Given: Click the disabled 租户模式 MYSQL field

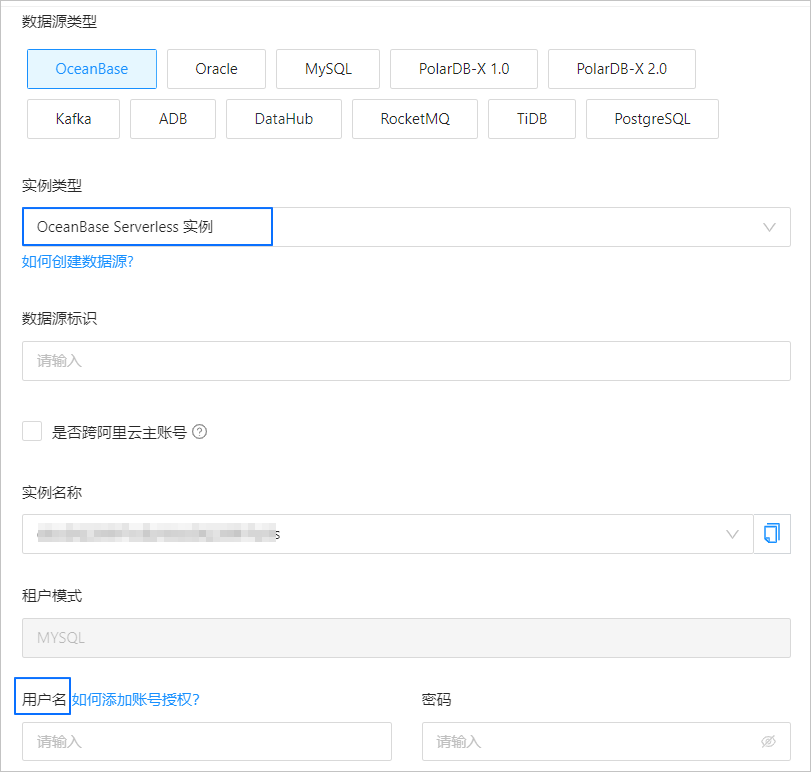Looking at the screenshot, I should click(406, 638).
